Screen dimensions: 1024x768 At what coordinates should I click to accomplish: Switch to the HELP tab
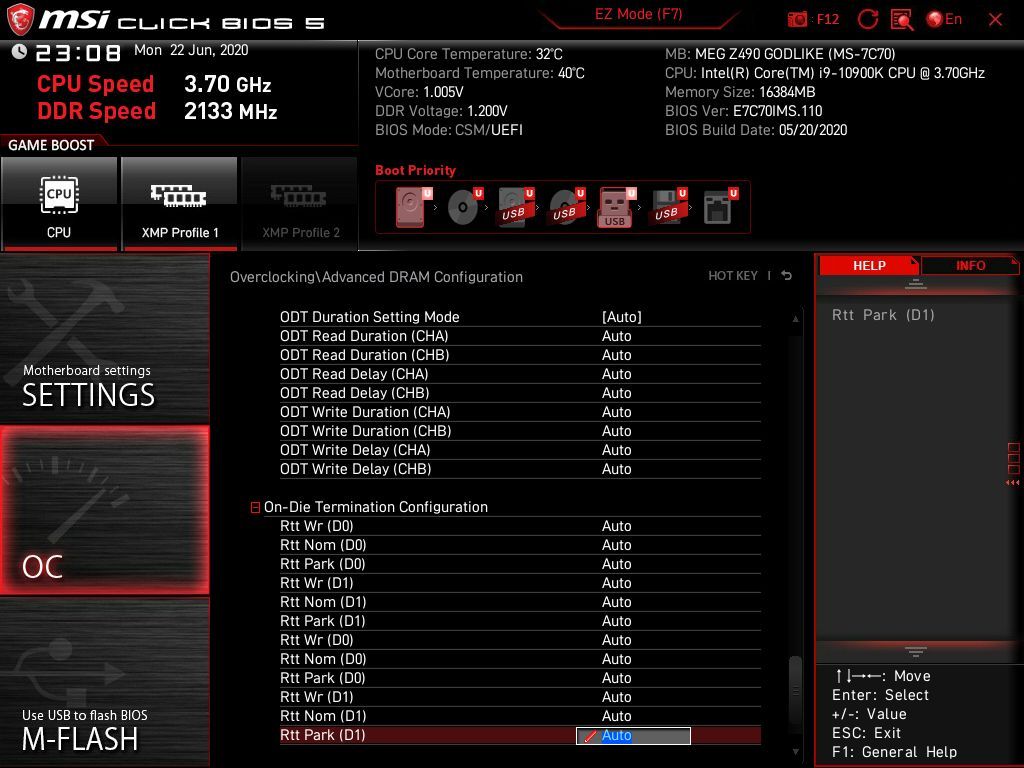click(x=869, y=266)
